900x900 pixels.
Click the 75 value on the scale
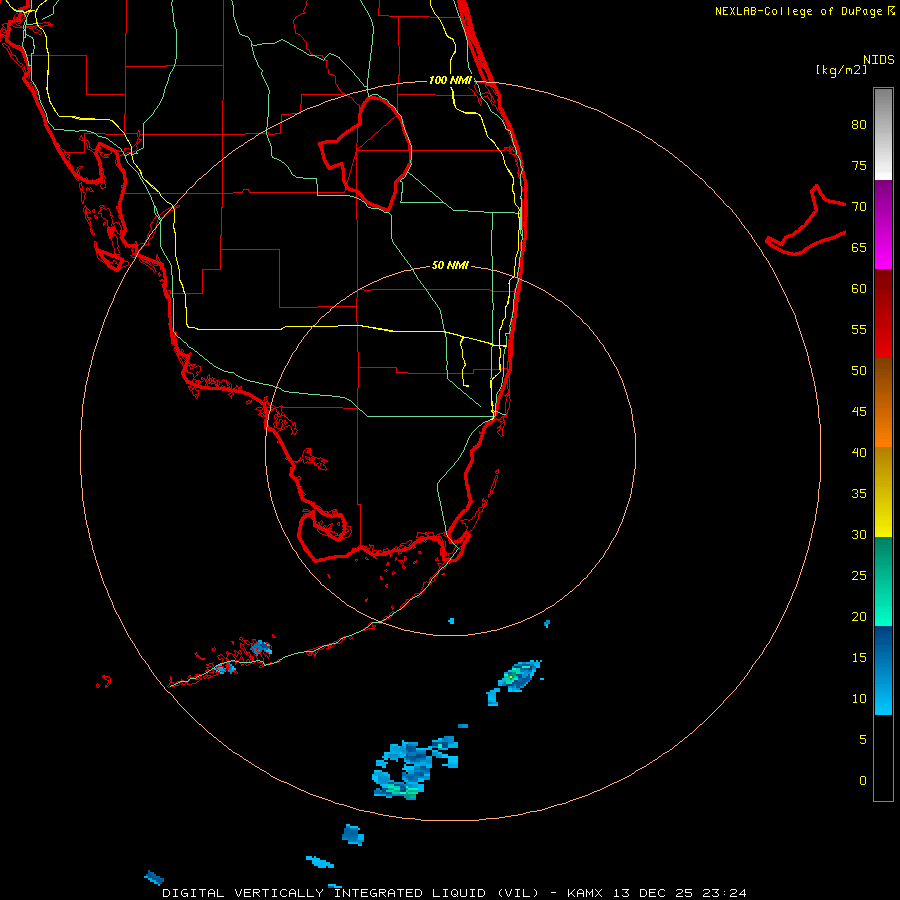(x=859, y=165)
